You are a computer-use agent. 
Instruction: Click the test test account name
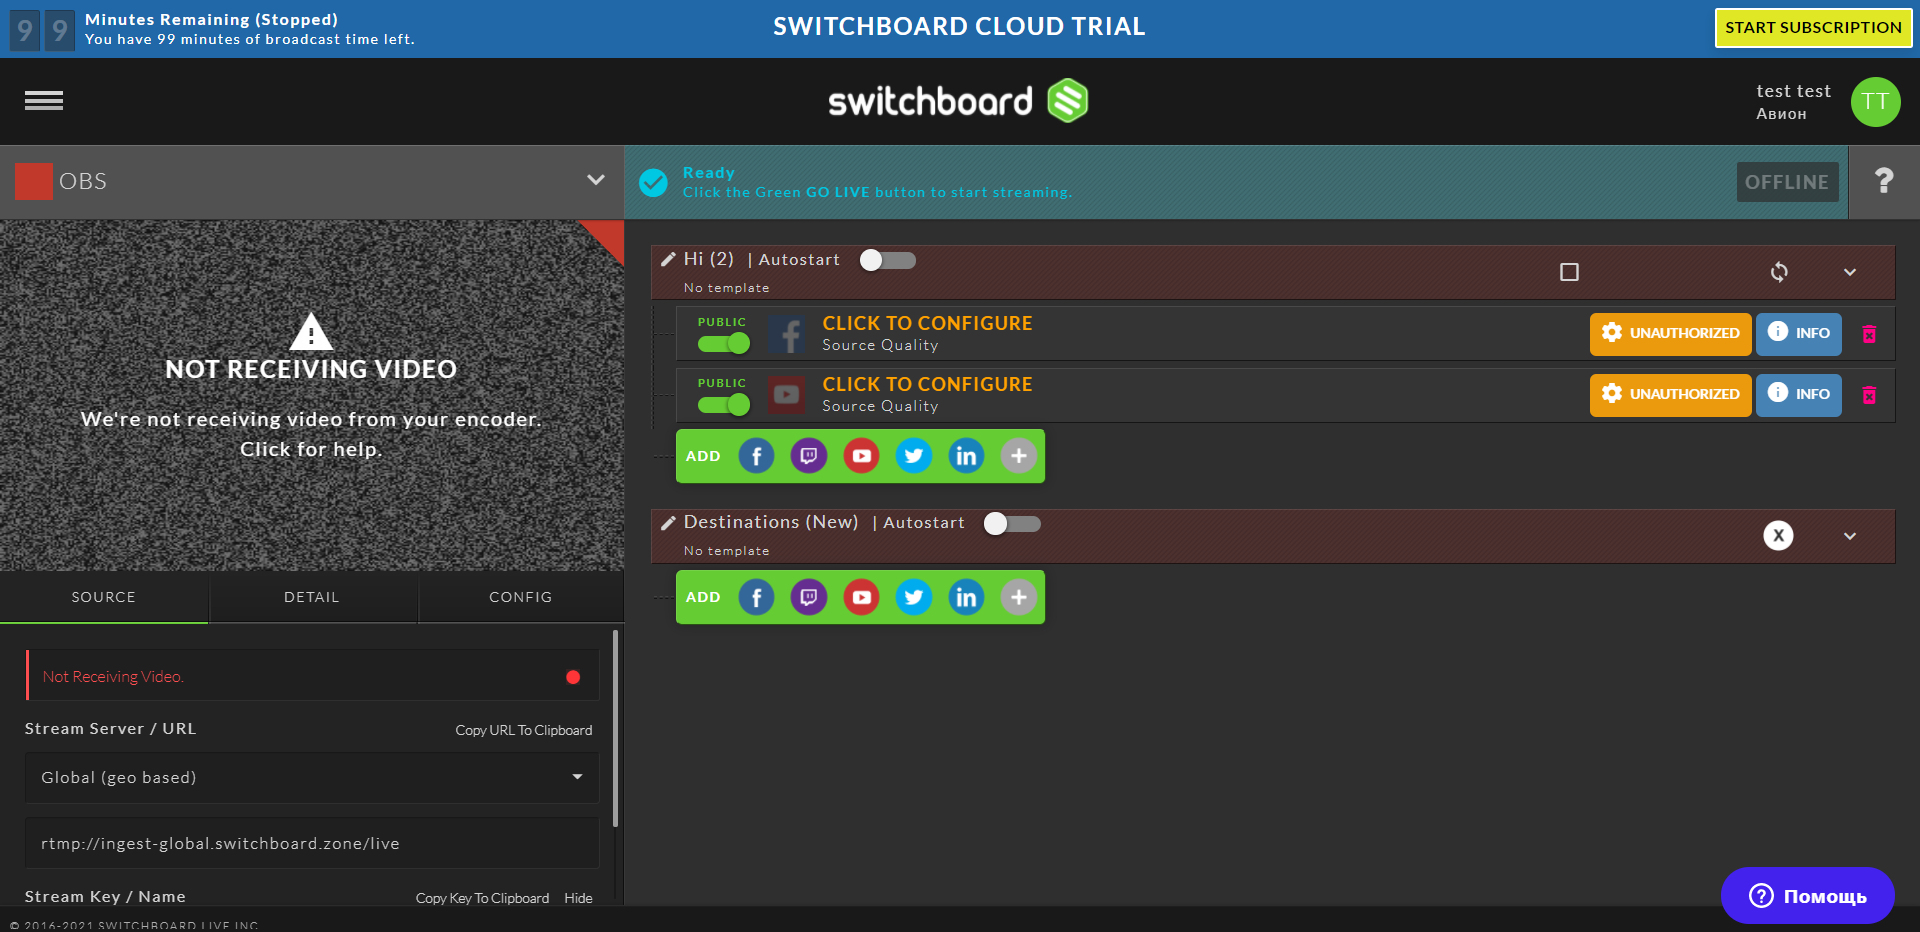coord(1794,91)
